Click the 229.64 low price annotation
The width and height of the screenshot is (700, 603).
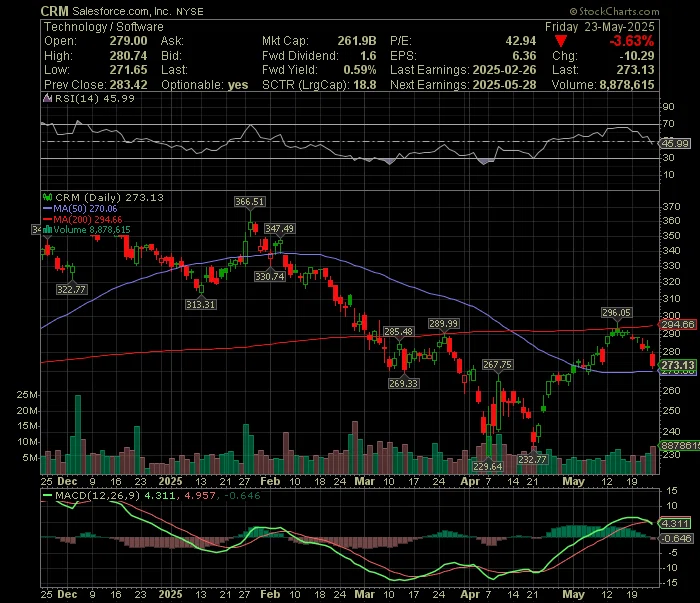tap(488, 466)
